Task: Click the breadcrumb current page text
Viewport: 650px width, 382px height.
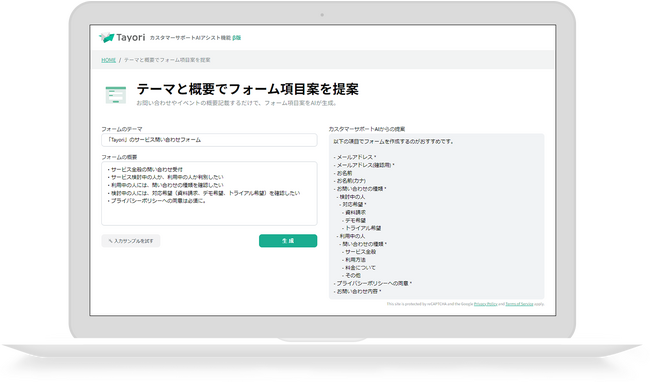Action: click(x=167, y=60)
